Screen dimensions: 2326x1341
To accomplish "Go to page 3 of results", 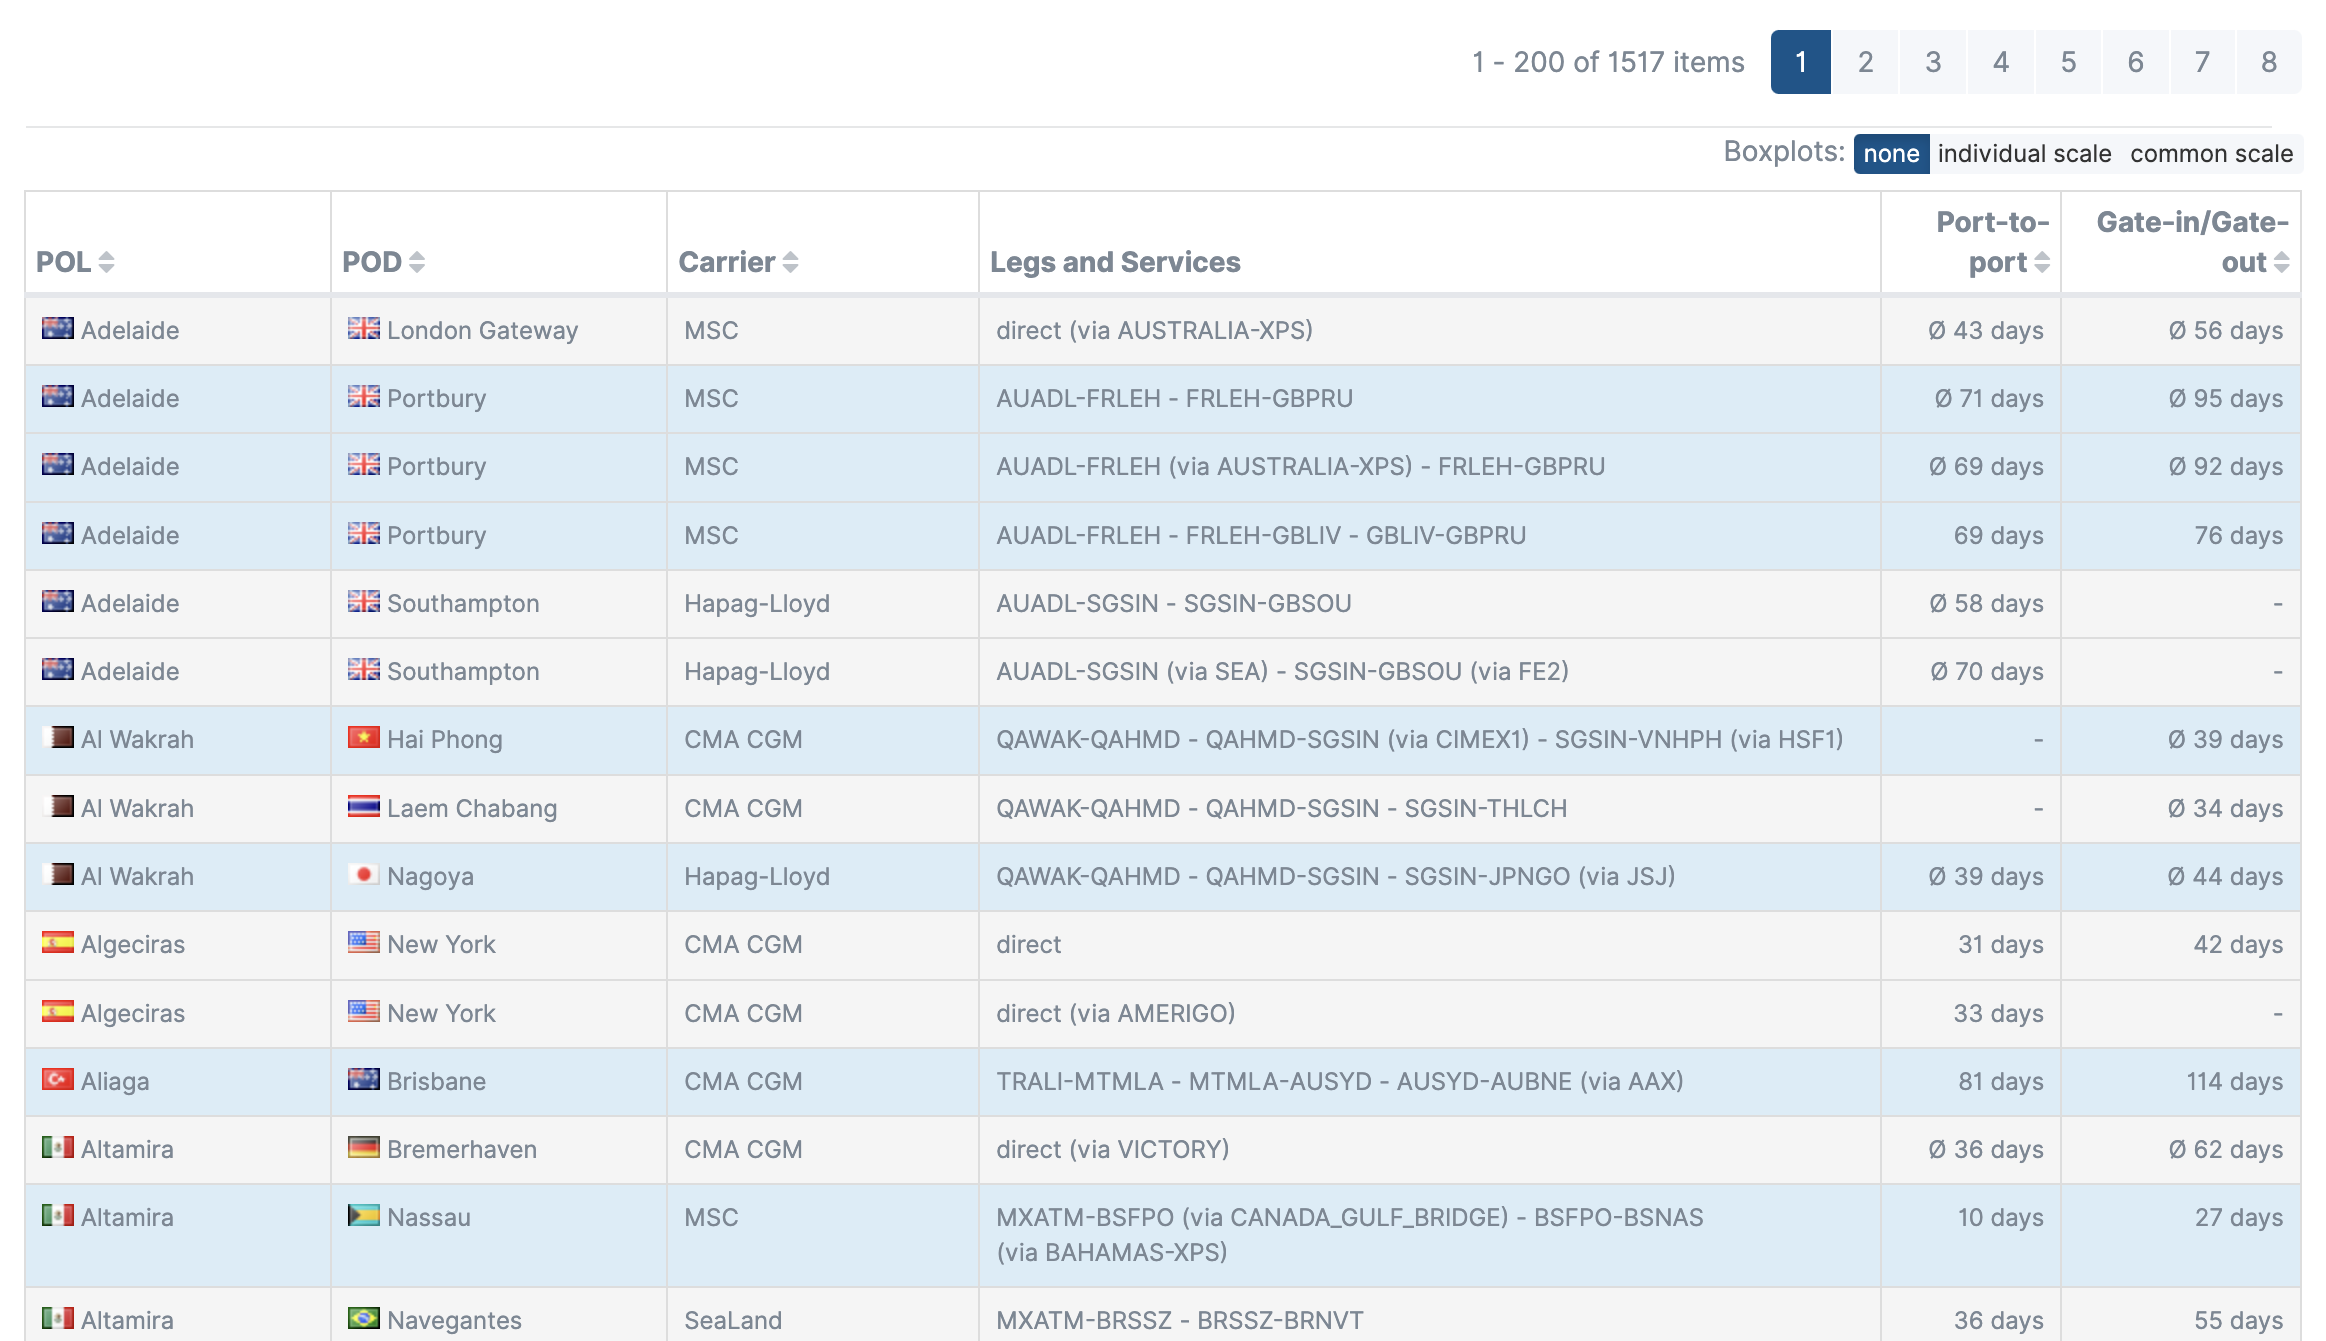I will 1933,62.
